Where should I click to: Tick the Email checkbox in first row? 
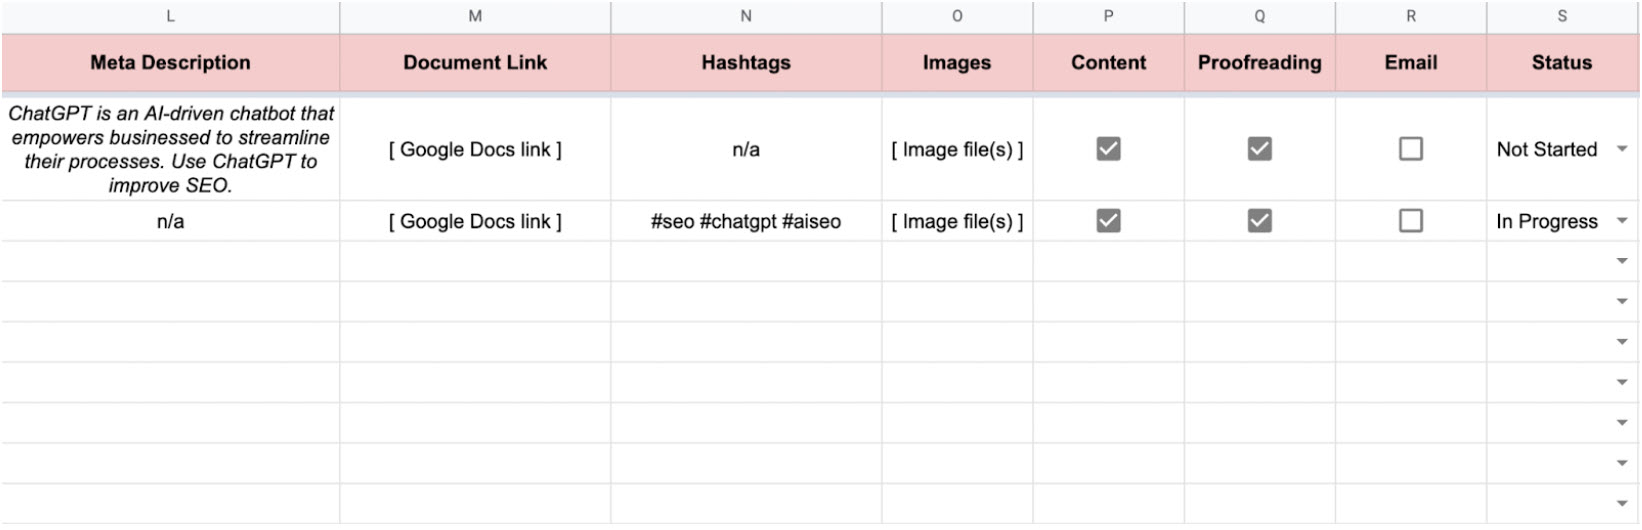[x=1410, y=149]
